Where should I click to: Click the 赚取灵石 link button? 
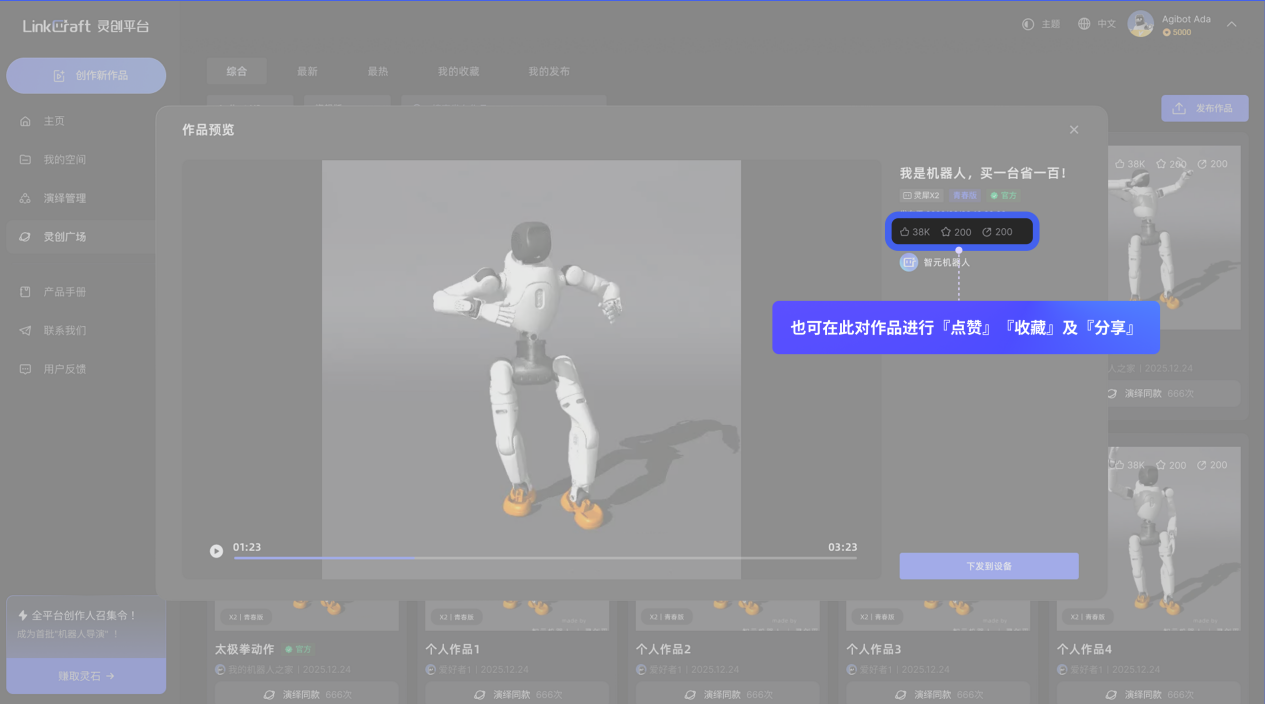pyautogui.click(x=86, y=676)
